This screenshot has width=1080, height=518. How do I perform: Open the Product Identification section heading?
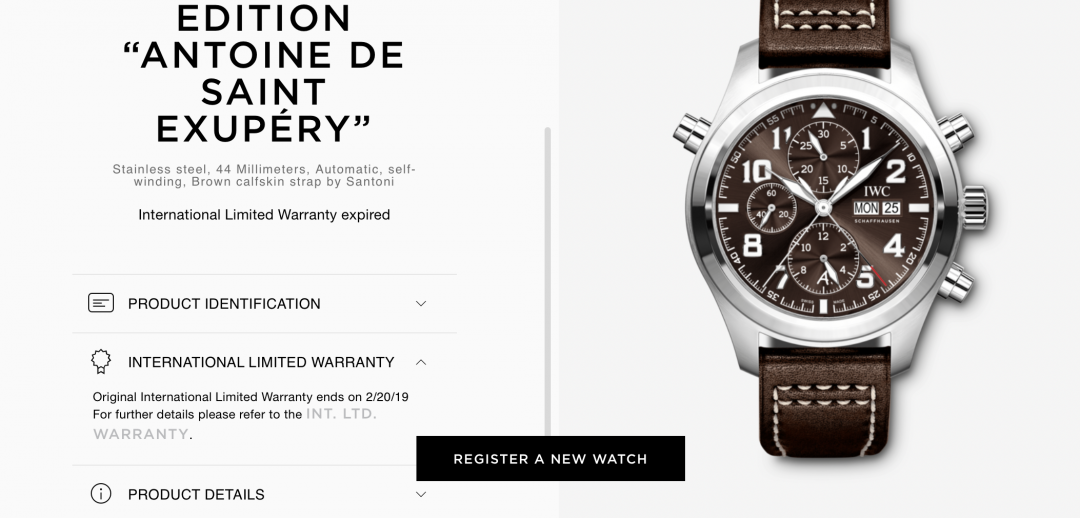click(x=224, y=304)
